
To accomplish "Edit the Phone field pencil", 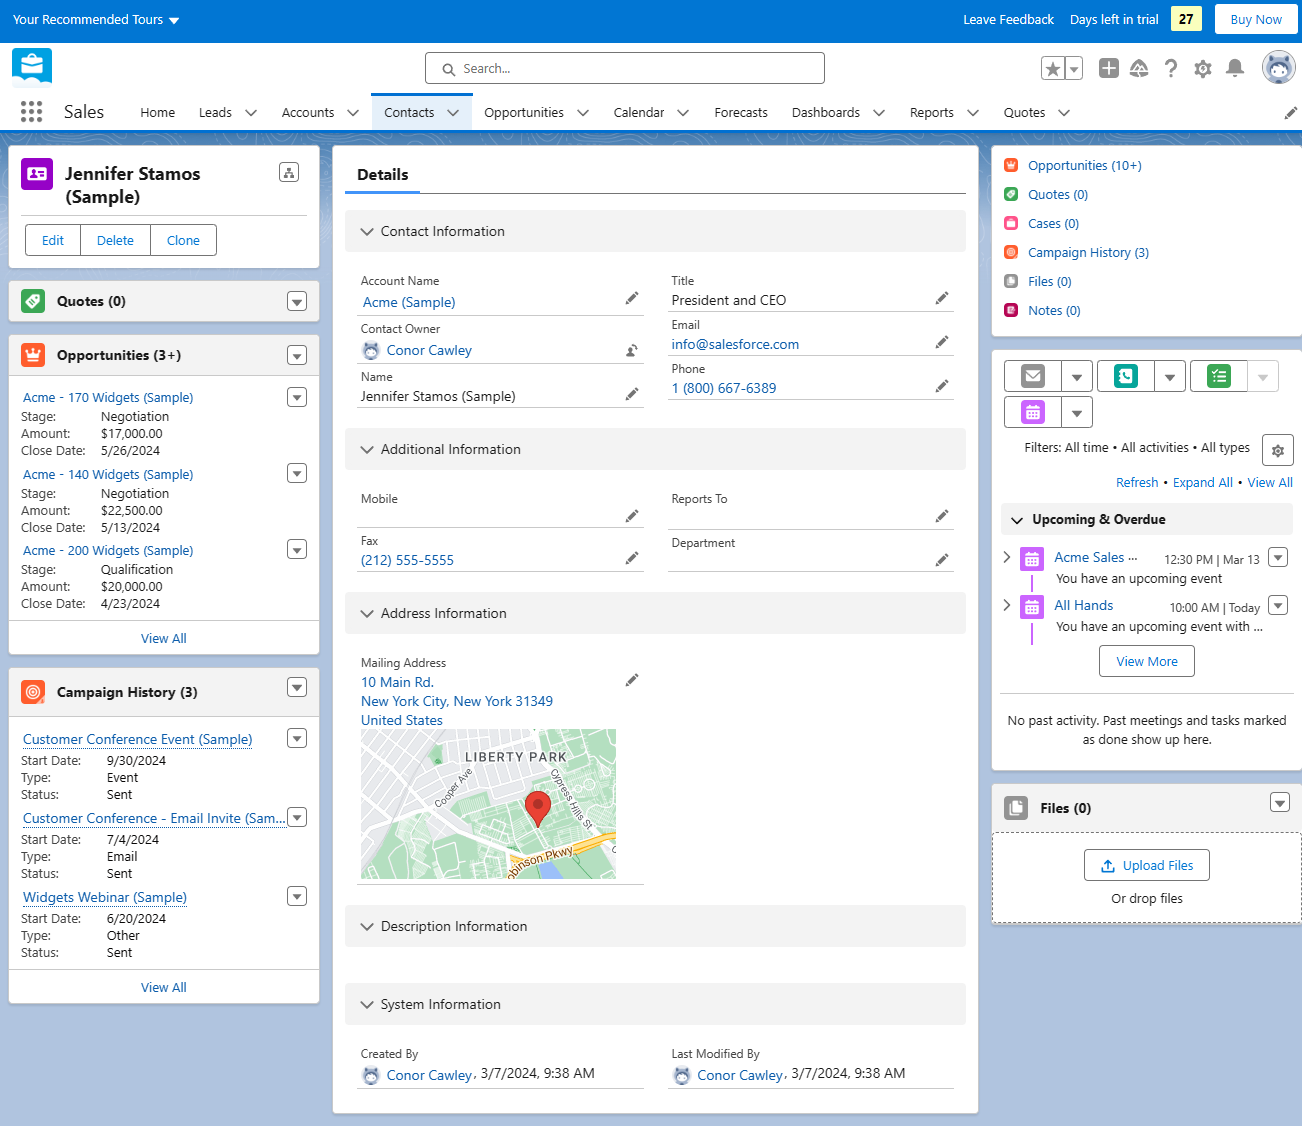I will [942, 386].
